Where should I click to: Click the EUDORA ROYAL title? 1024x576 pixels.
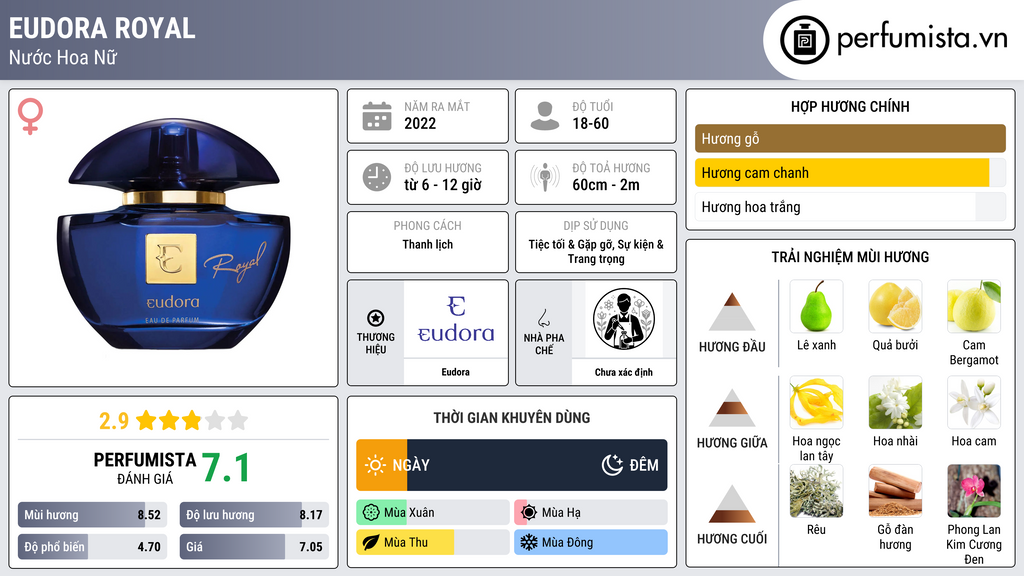point(102,28)
